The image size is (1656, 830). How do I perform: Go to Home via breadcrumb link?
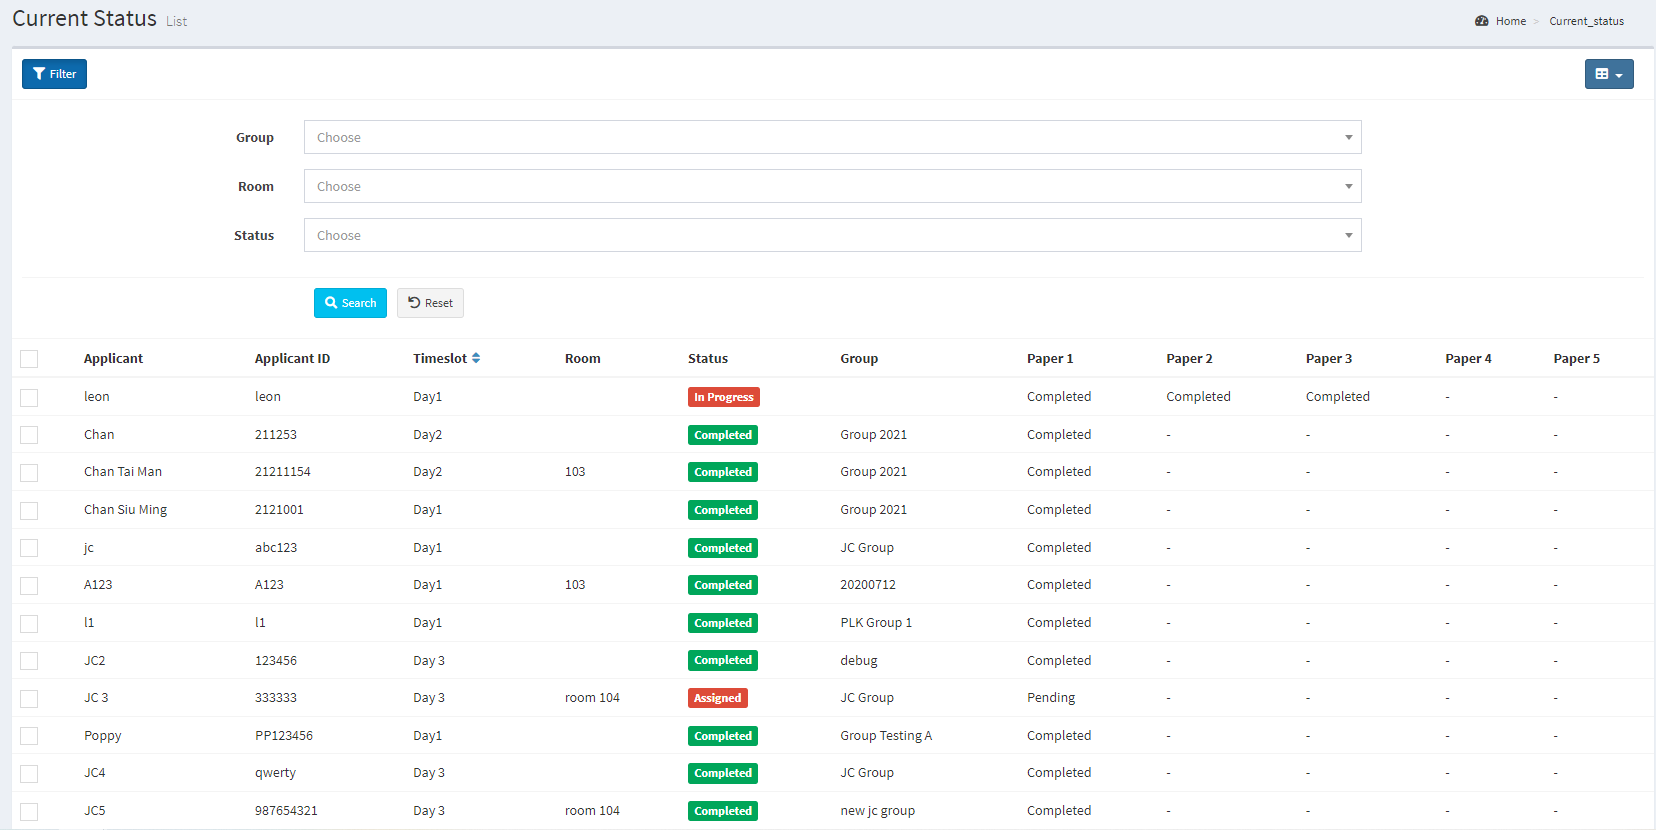(x=1510, y=21)
